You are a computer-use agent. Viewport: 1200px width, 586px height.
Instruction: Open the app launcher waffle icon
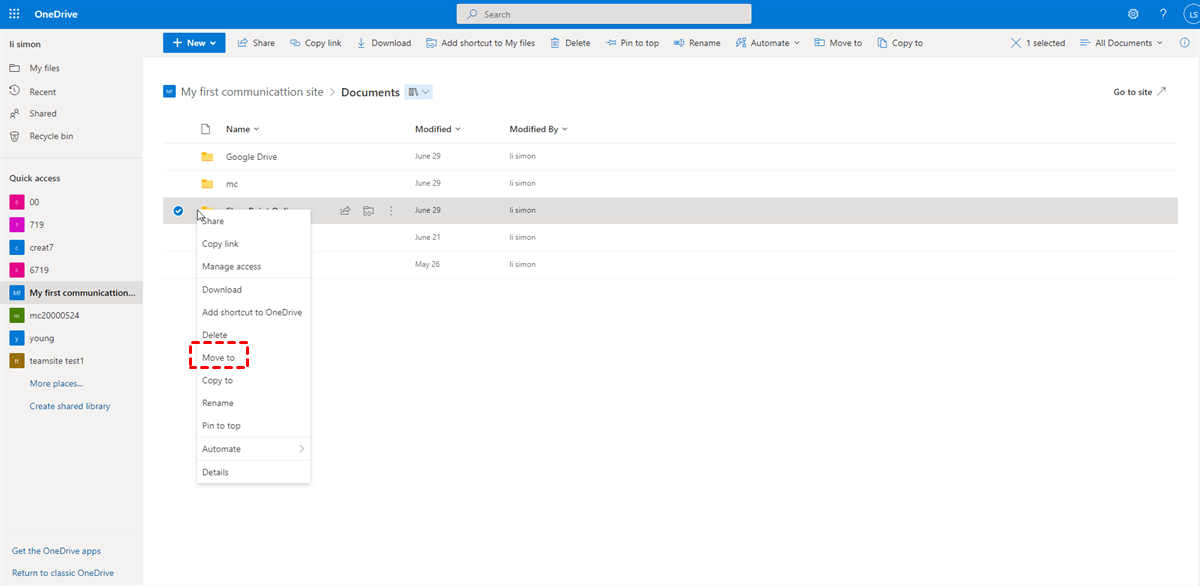(x=15, y=14)
